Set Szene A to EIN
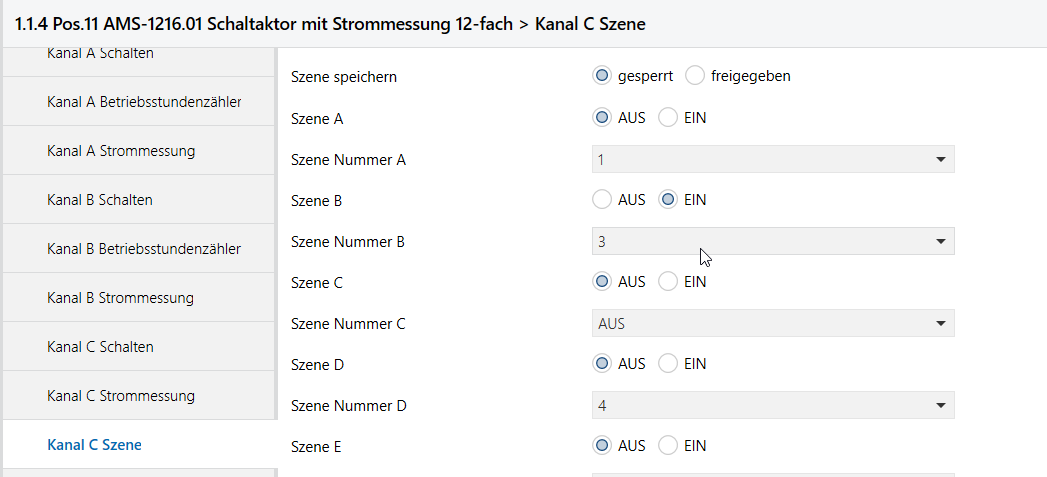 pyautogui.click(x=668, y=118)
